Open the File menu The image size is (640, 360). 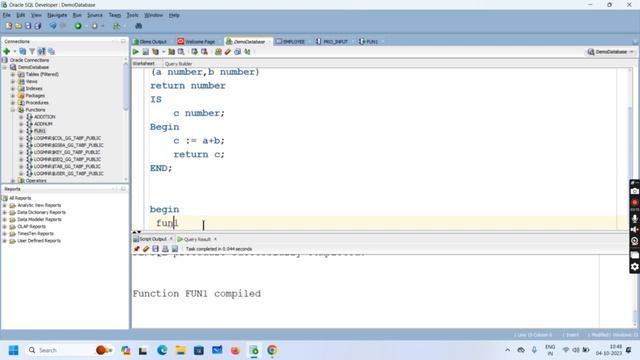(x=7, y=15)
